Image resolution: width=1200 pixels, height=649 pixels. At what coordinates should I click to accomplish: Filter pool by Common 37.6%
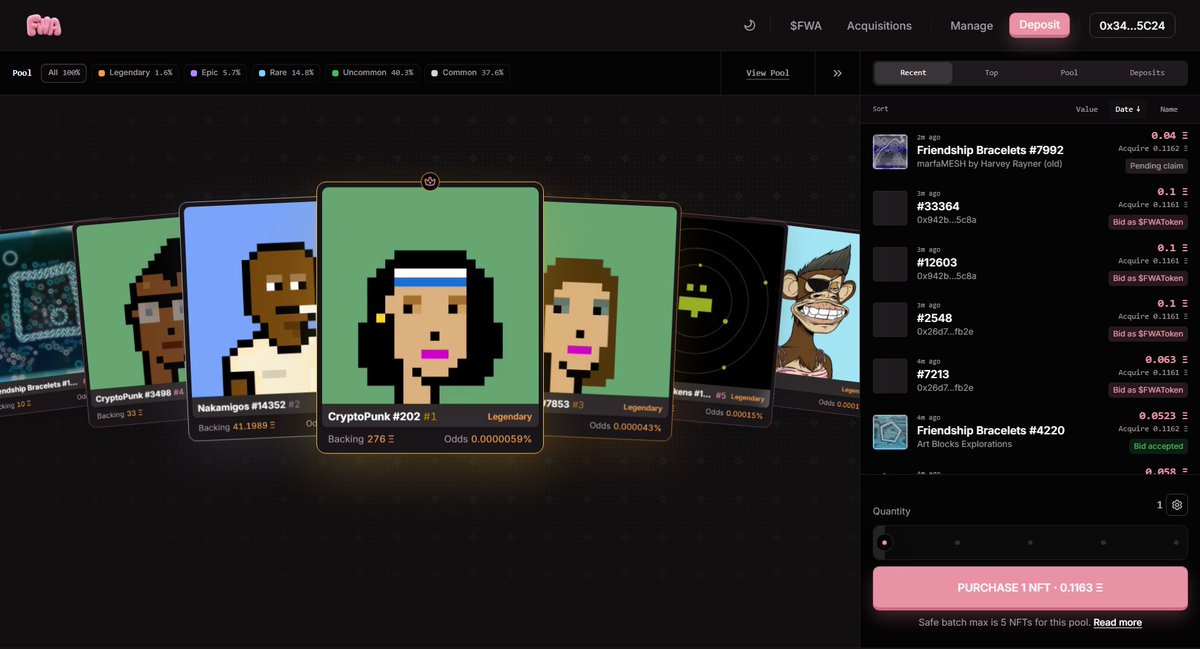click(x=466, y=73)
